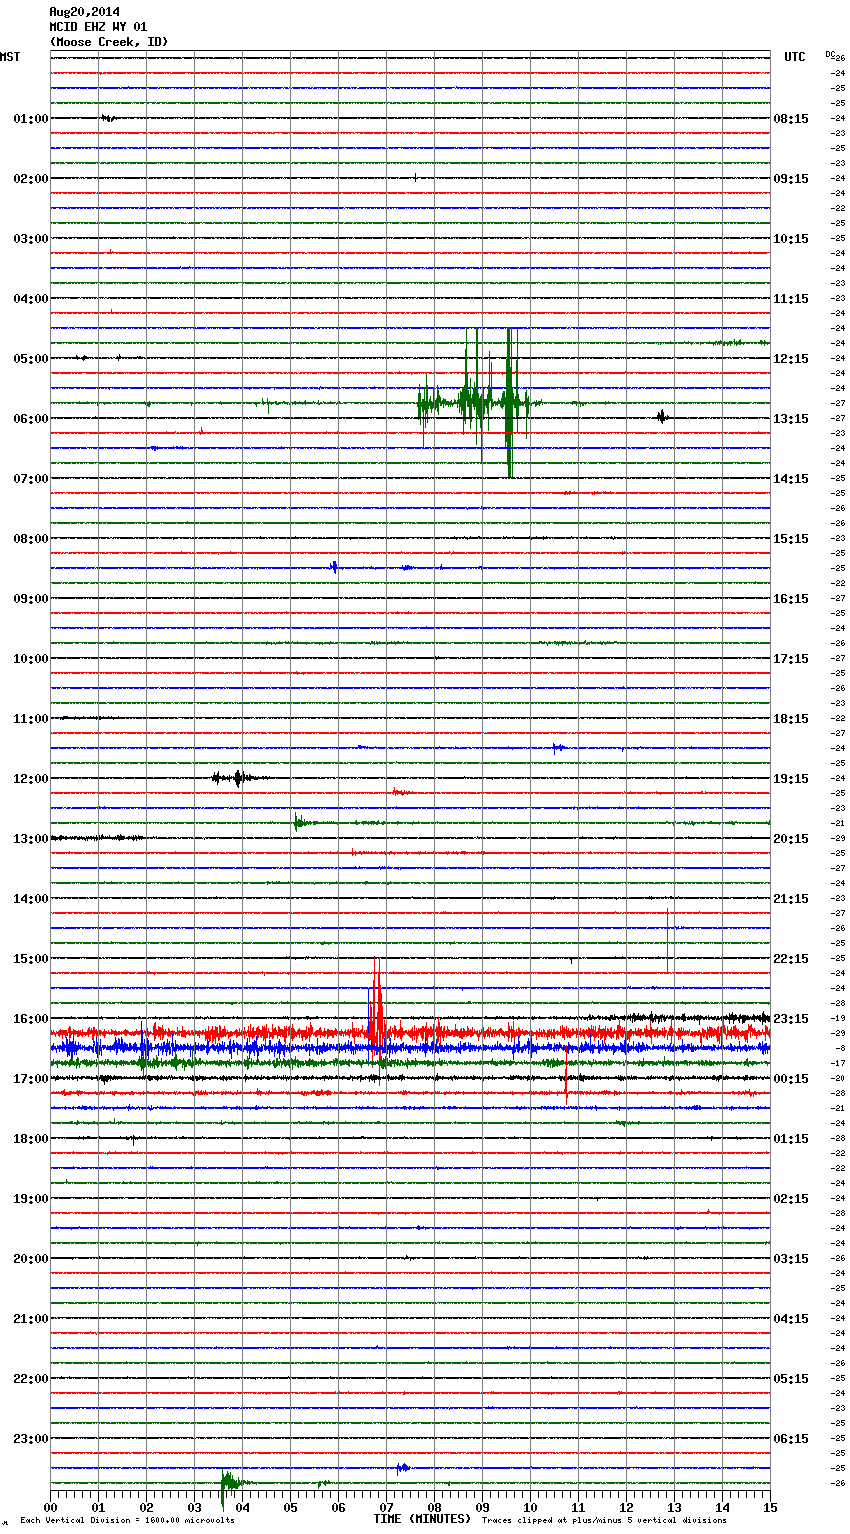Select the 21:00 MST time label
Viewport: 850px width, 1534px height.
31,1319
